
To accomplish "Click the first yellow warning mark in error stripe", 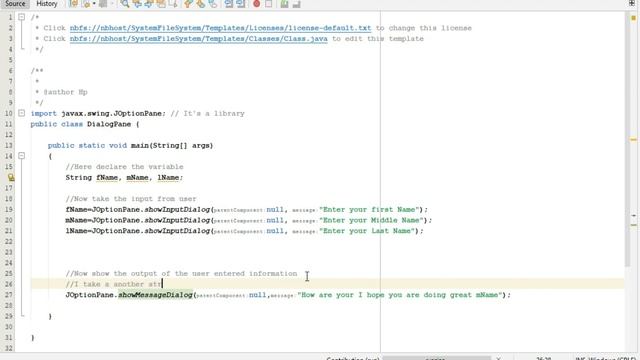I will coord(633,140).
